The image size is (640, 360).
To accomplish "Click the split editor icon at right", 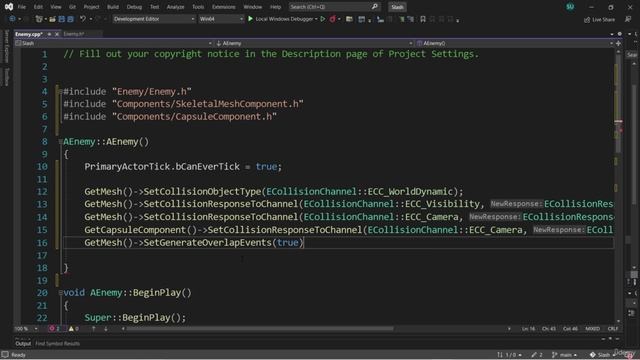I will 618,43.
